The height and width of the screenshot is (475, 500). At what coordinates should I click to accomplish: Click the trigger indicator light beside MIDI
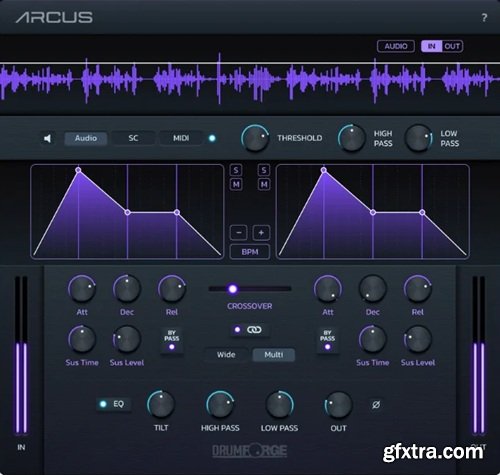pyautogui.click(x=212, y=138)
